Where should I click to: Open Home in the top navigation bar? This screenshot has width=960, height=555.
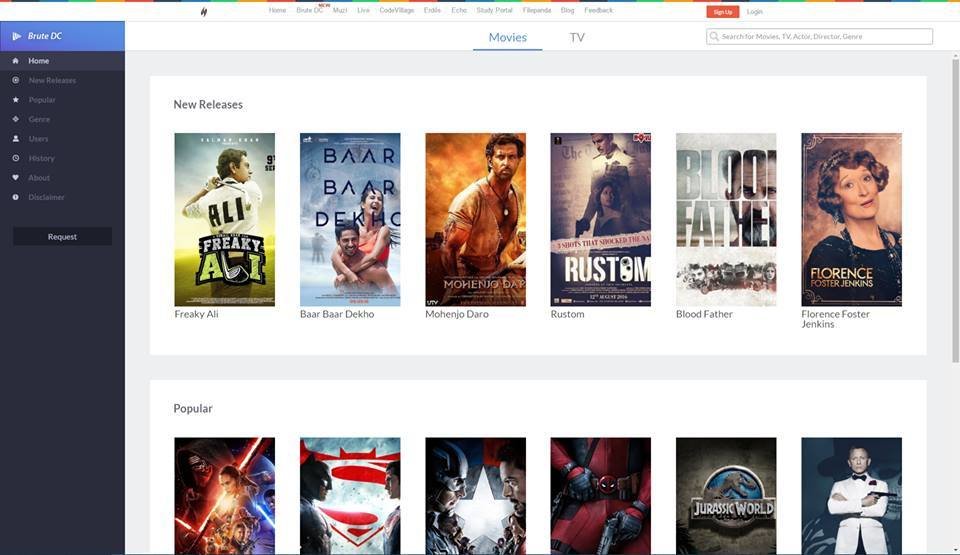point(277,10)
